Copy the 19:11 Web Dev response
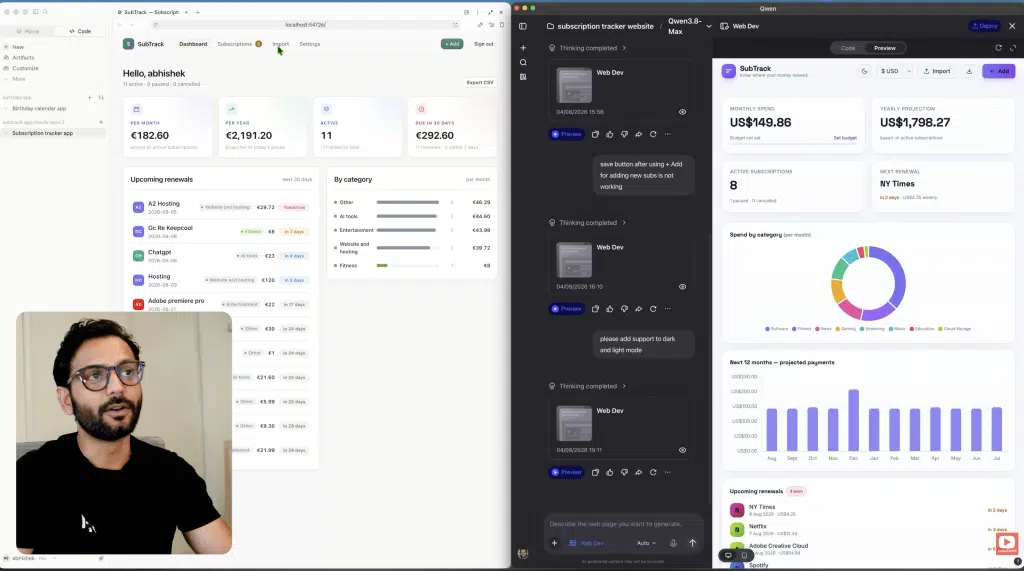The height and width of the screenshot is (571, 1024). click(x=595, y=472)
